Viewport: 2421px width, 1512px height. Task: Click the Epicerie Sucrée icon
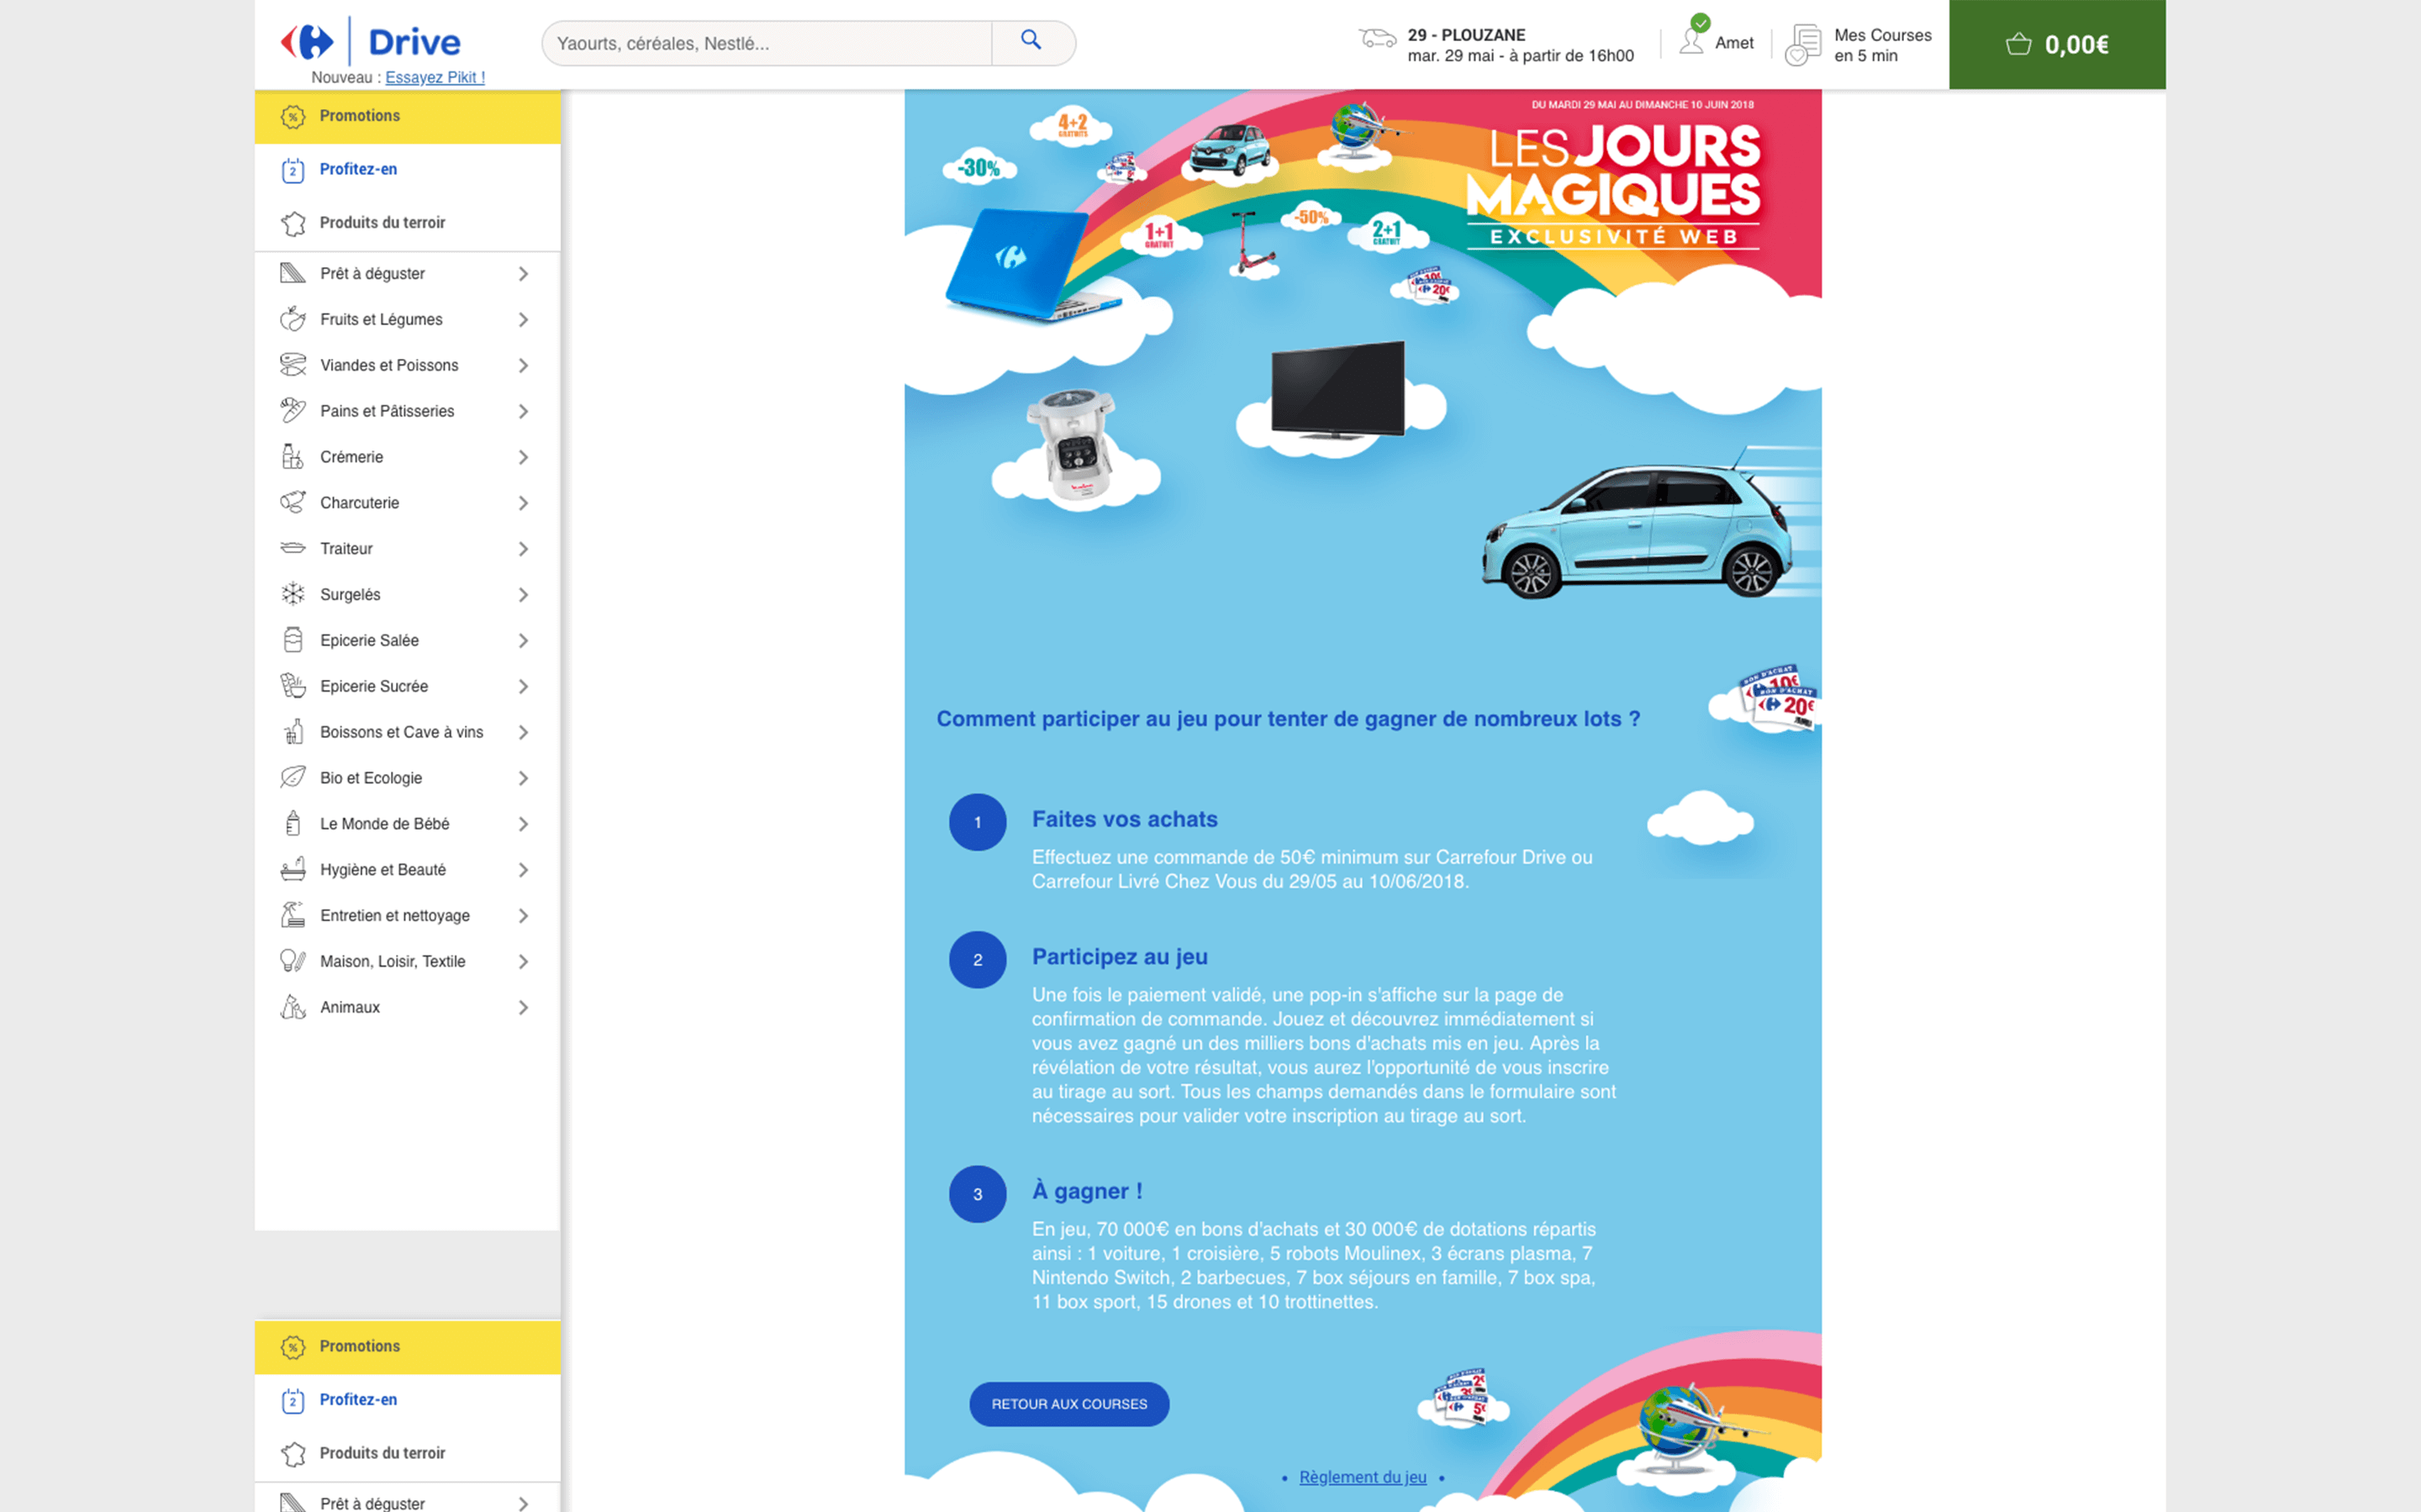pyautogui.click(x=292, y=686)
